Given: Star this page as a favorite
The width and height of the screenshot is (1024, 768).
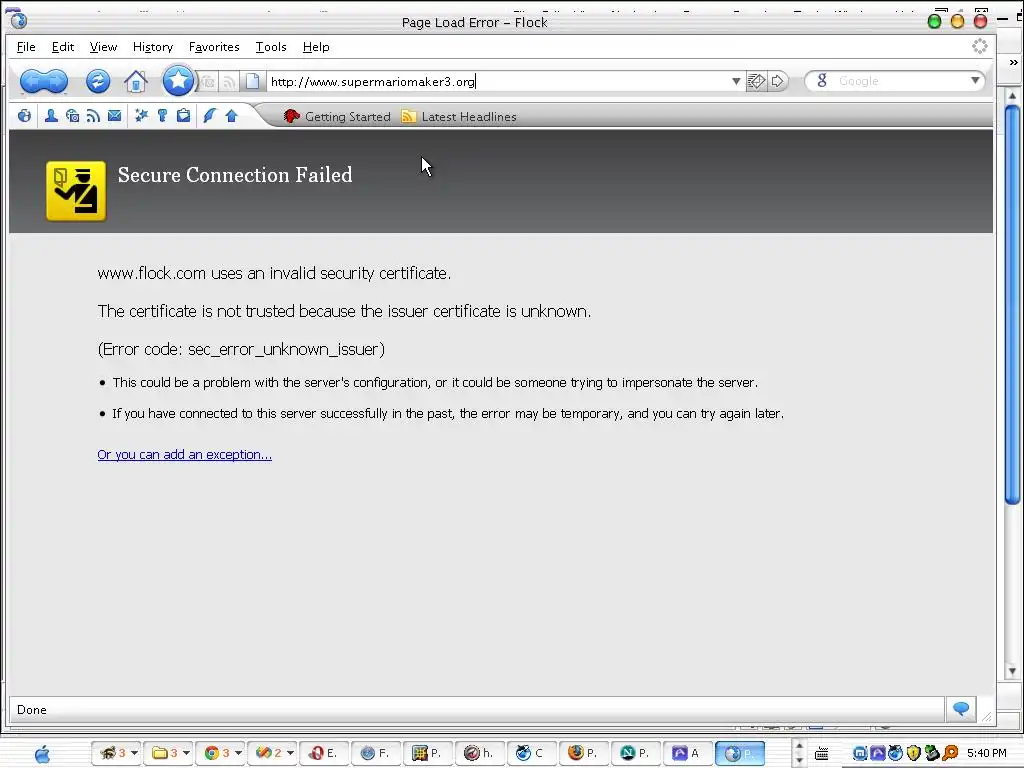Looking at the screenshot, I should (x=178, y=81).
